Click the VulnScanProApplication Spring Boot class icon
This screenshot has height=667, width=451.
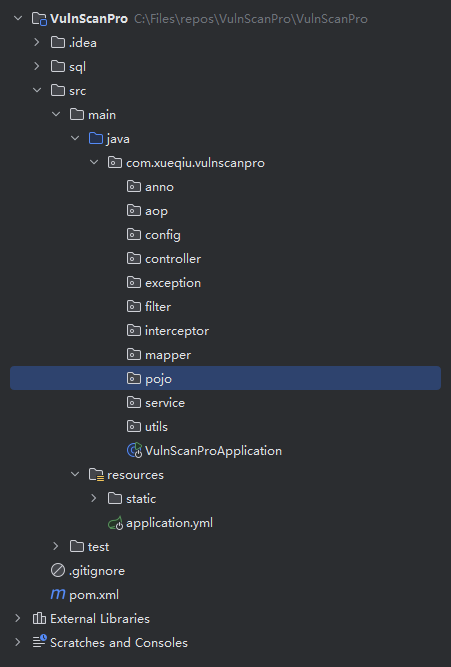134,450
